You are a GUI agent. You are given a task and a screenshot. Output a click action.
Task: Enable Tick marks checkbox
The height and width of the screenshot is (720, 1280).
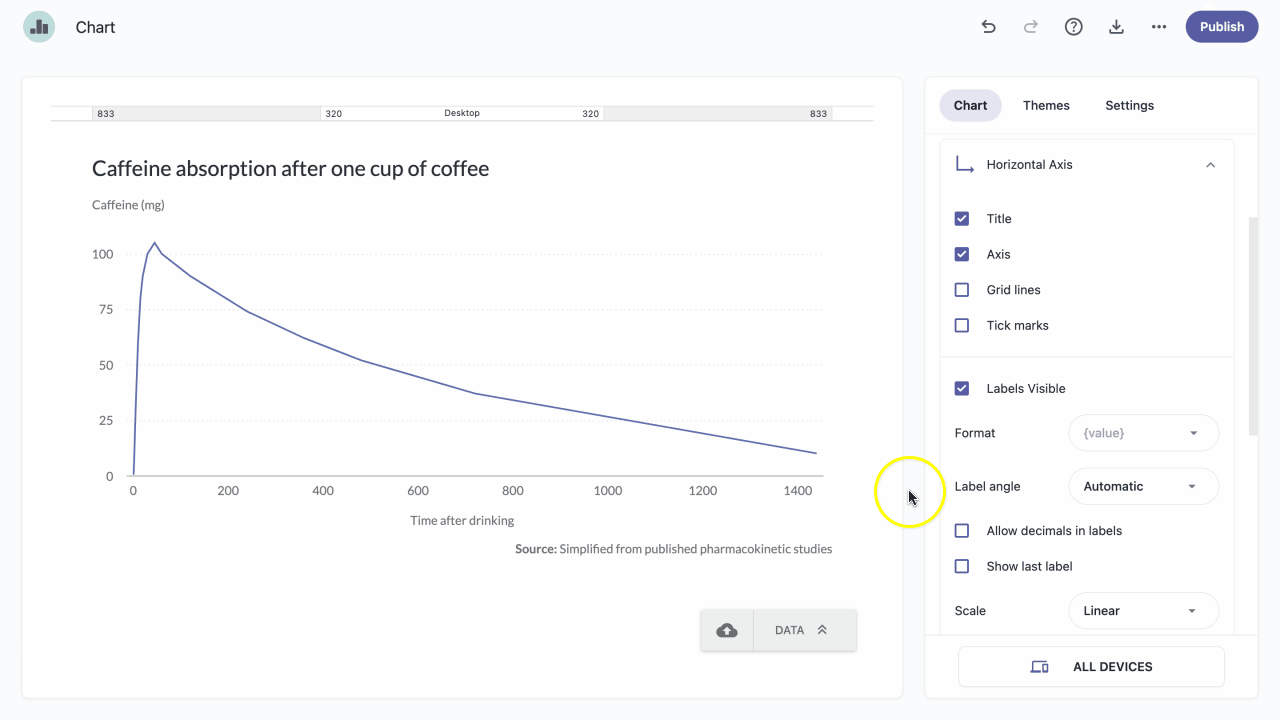tap(962, 325)
